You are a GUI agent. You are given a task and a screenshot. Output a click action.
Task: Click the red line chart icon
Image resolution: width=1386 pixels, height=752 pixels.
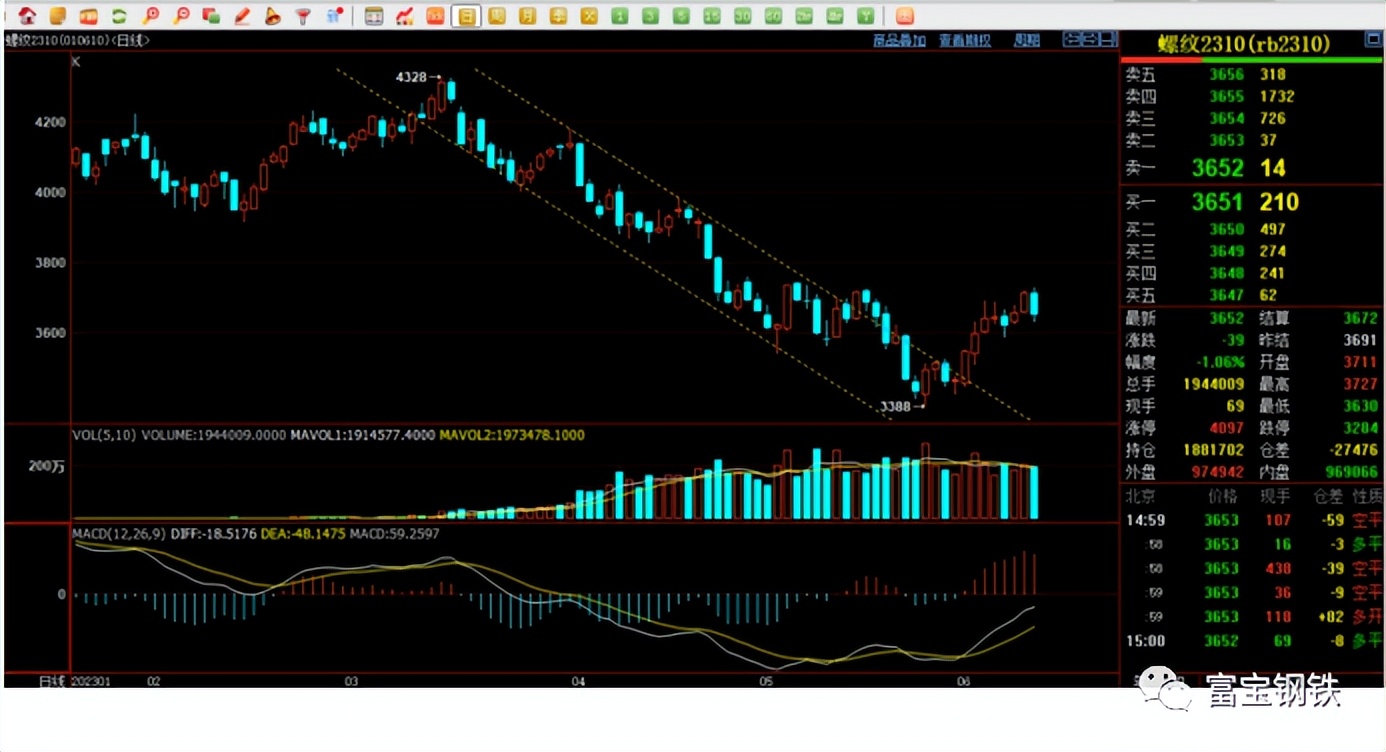(404, 16)
